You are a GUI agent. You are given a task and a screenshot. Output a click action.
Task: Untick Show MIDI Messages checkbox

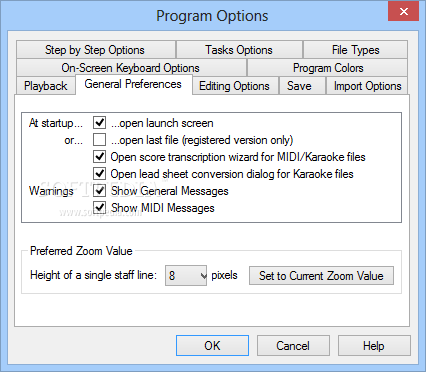click(100, 208)
